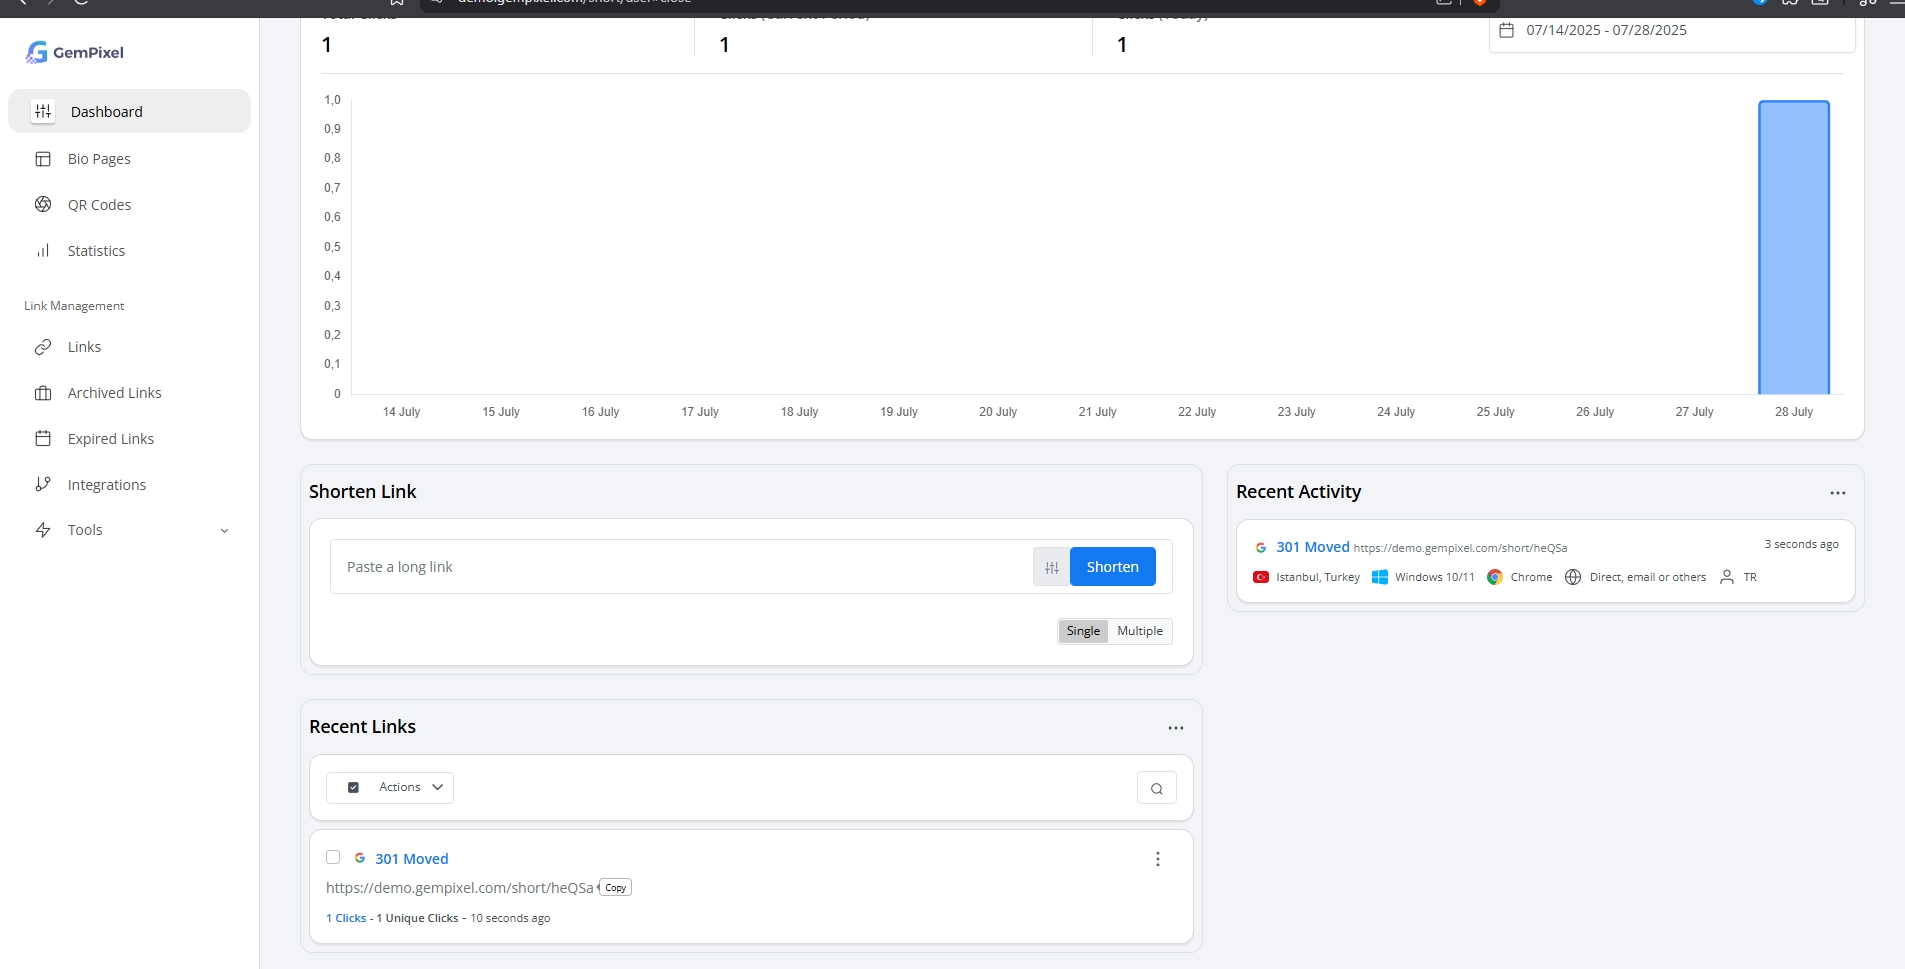
Task: Go to QR Codes page
Action: [x=99, y=205]
